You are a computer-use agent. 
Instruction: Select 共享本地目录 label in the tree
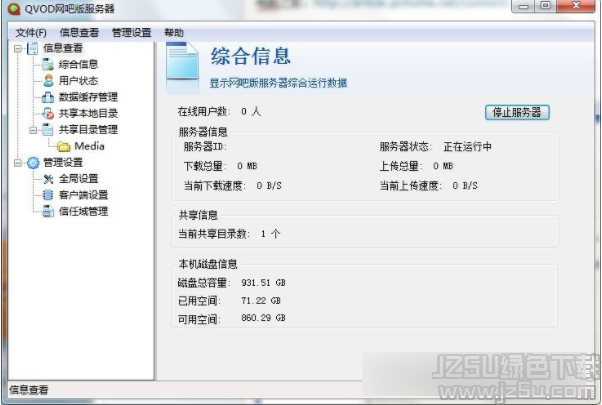88,113
